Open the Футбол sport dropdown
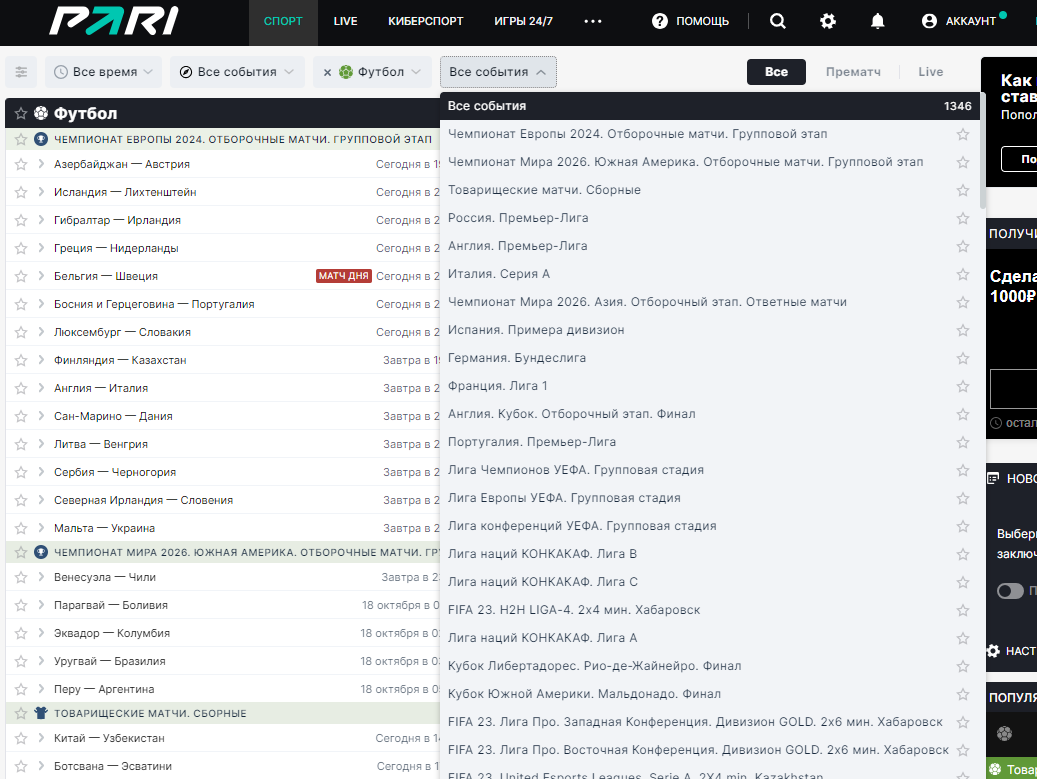 point(380,72)
